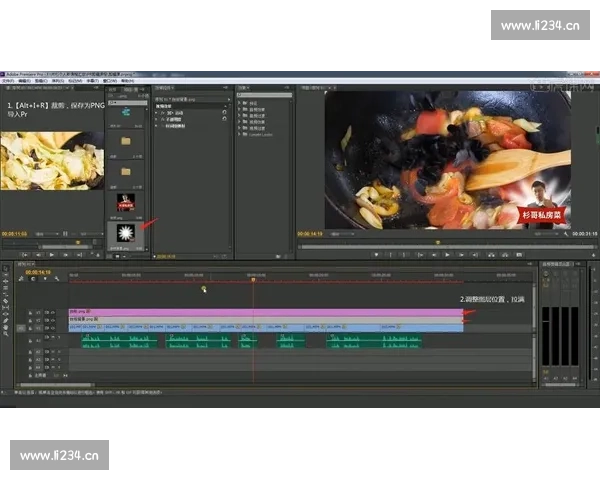The height and width of the screenshot is (480, 600).
Task: Click the timeline playhead marker on the ruler
Action: click(253, 279)
